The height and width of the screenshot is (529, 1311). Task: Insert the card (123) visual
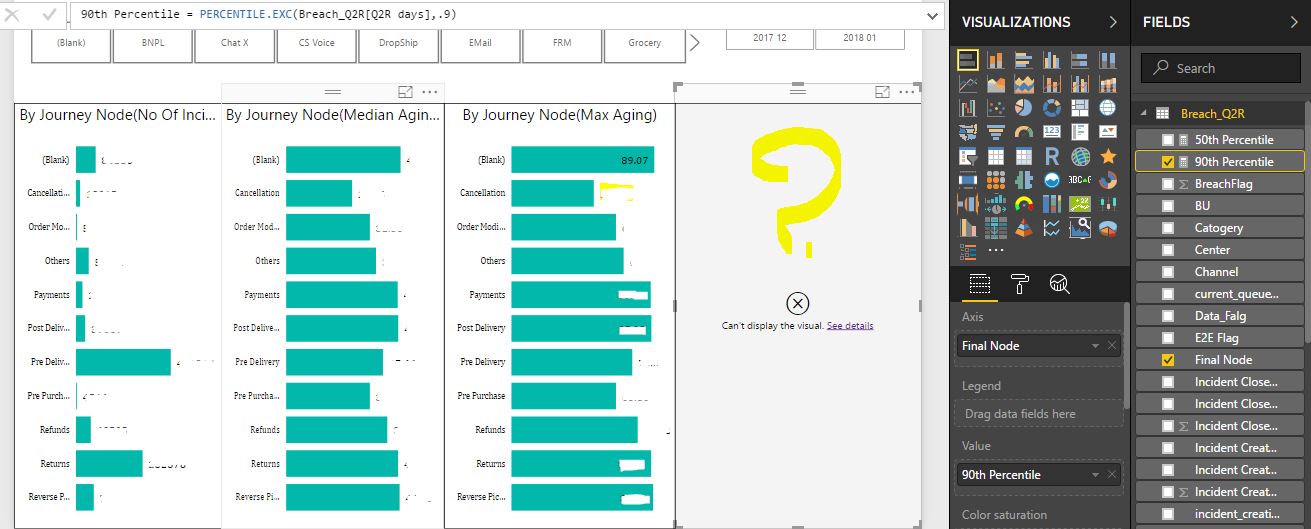(1052, 132)
